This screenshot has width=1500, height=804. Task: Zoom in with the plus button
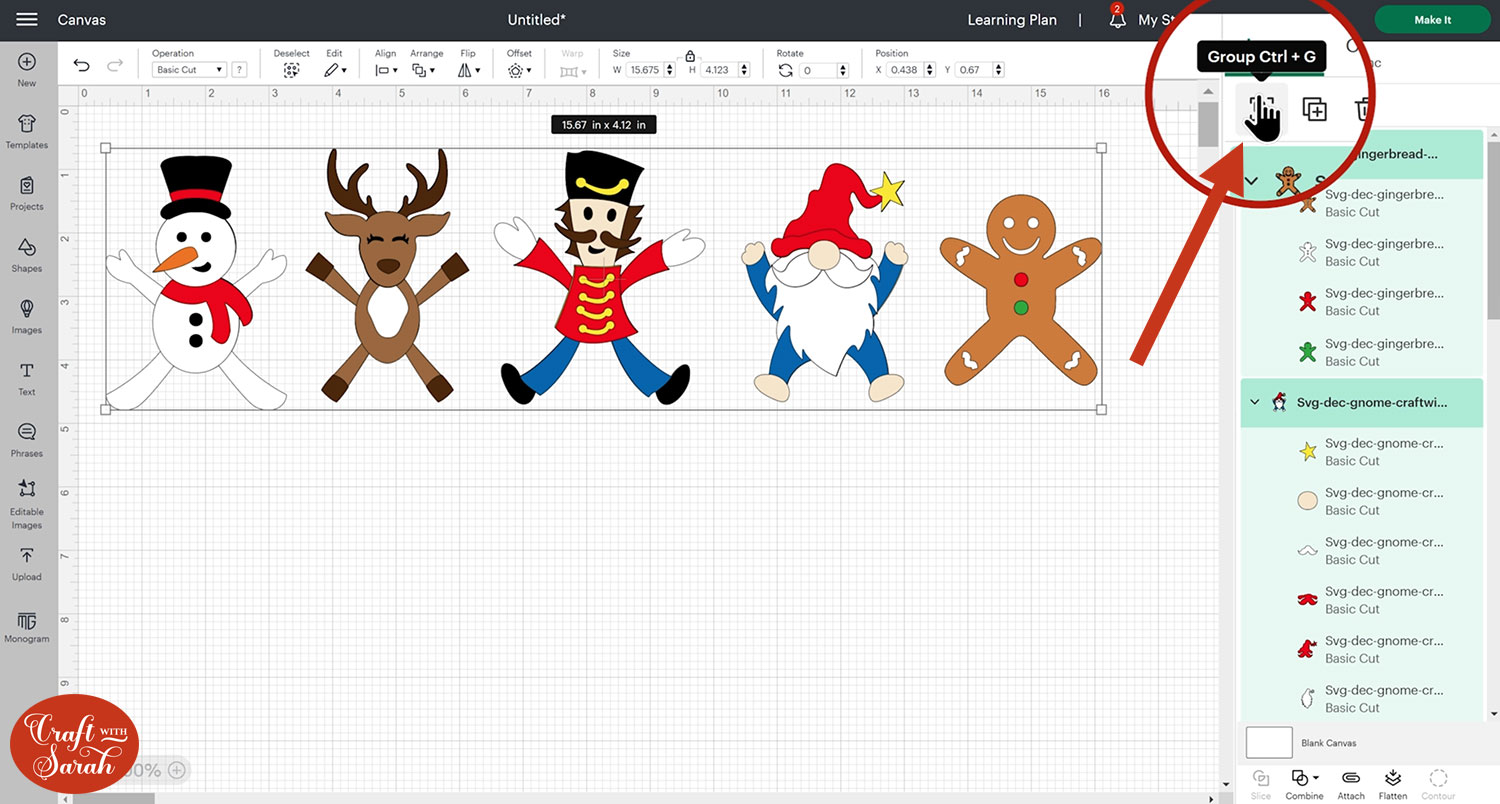[x=177, y=770]
